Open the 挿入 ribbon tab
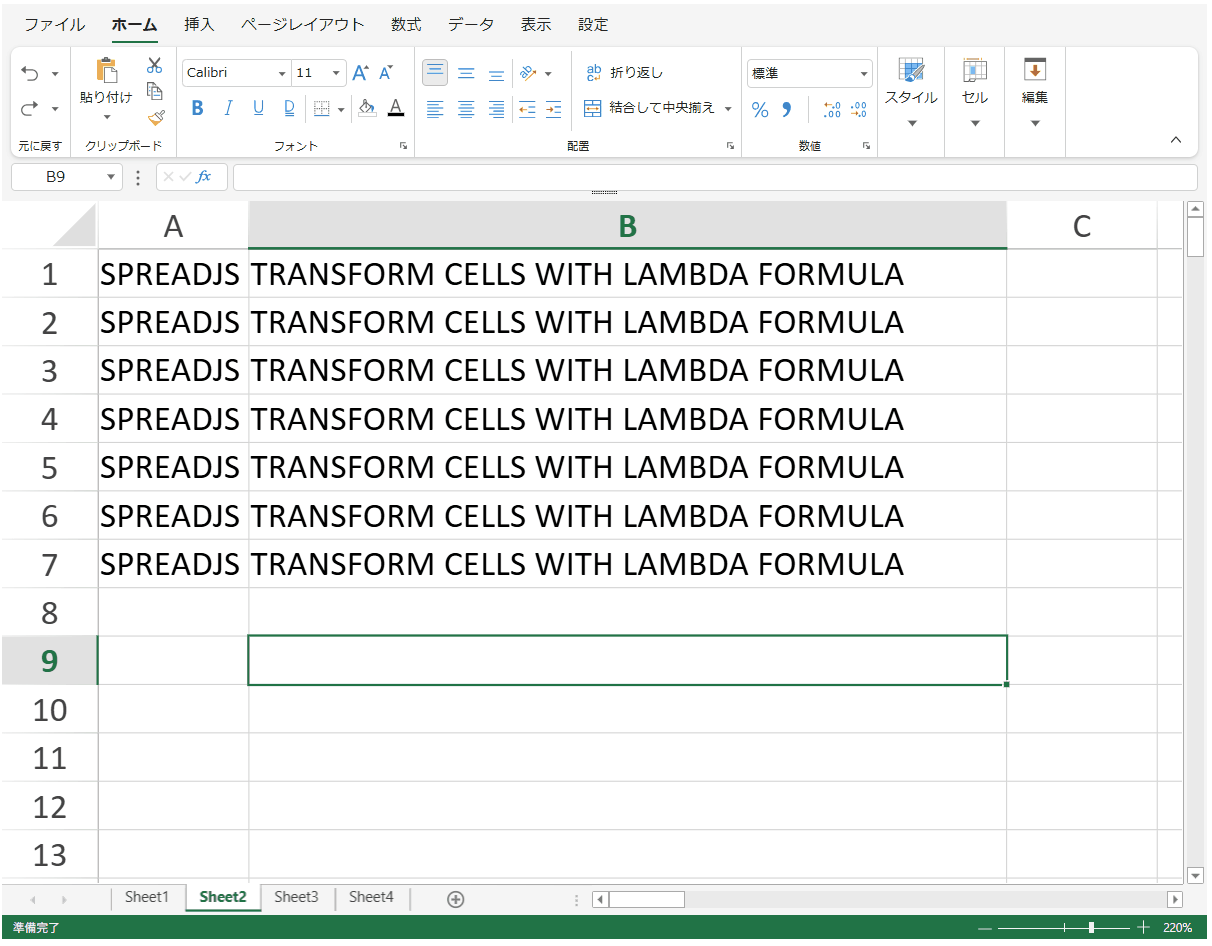Viewport: 1212px width, 946px height. click(199, 25)
